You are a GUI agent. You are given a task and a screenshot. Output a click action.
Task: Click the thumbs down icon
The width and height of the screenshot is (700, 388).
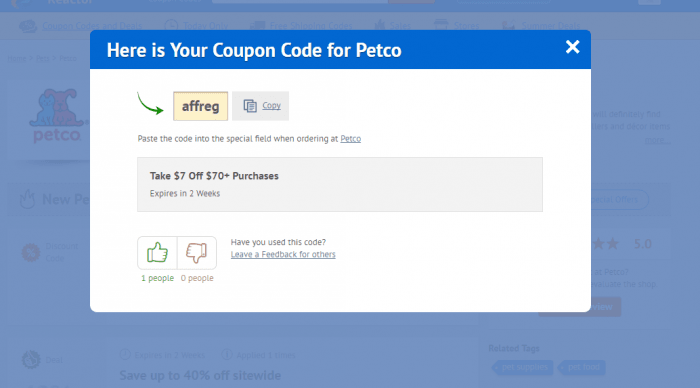(x=196, y=253)
